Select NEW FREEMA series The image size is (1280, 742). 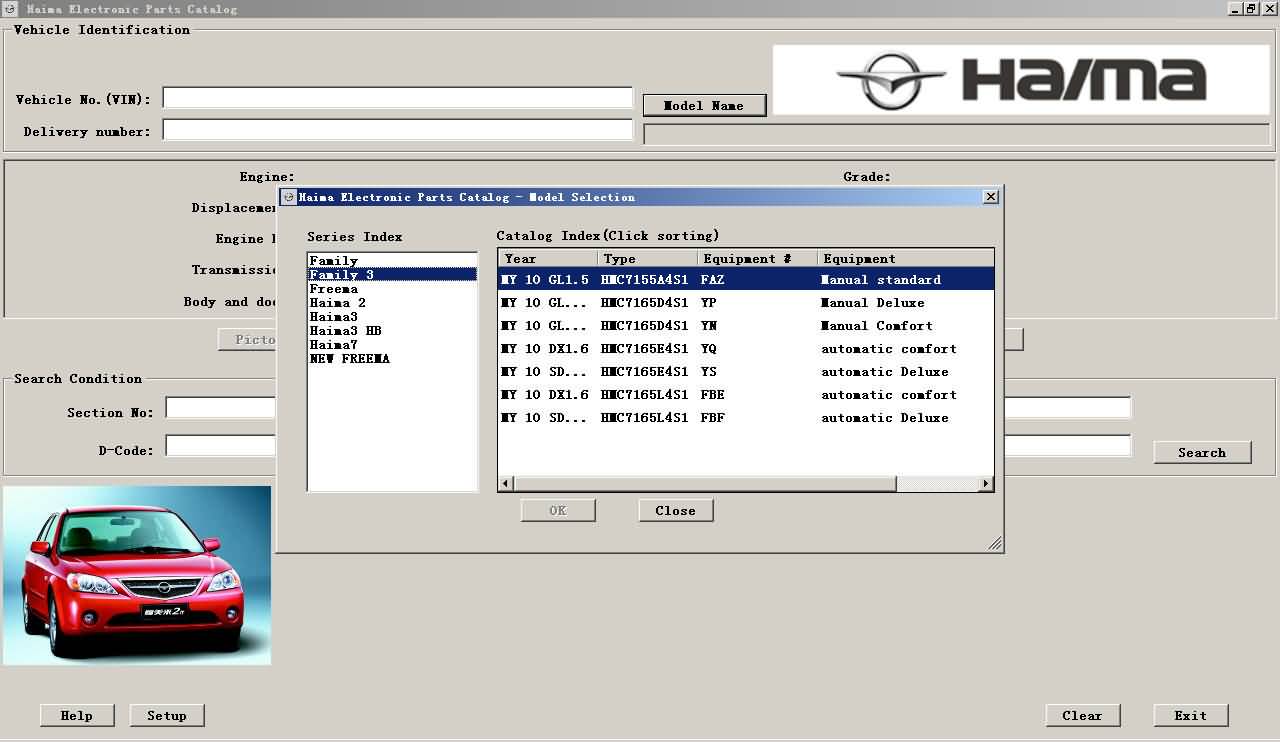coord(349,359)
